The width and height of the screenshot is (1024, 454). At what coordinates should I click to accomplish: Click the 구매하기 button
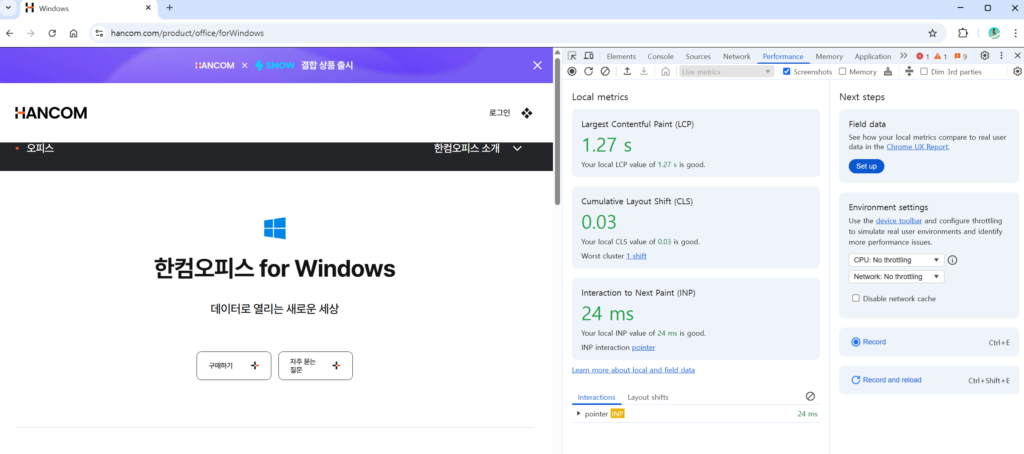coord(234,366)
